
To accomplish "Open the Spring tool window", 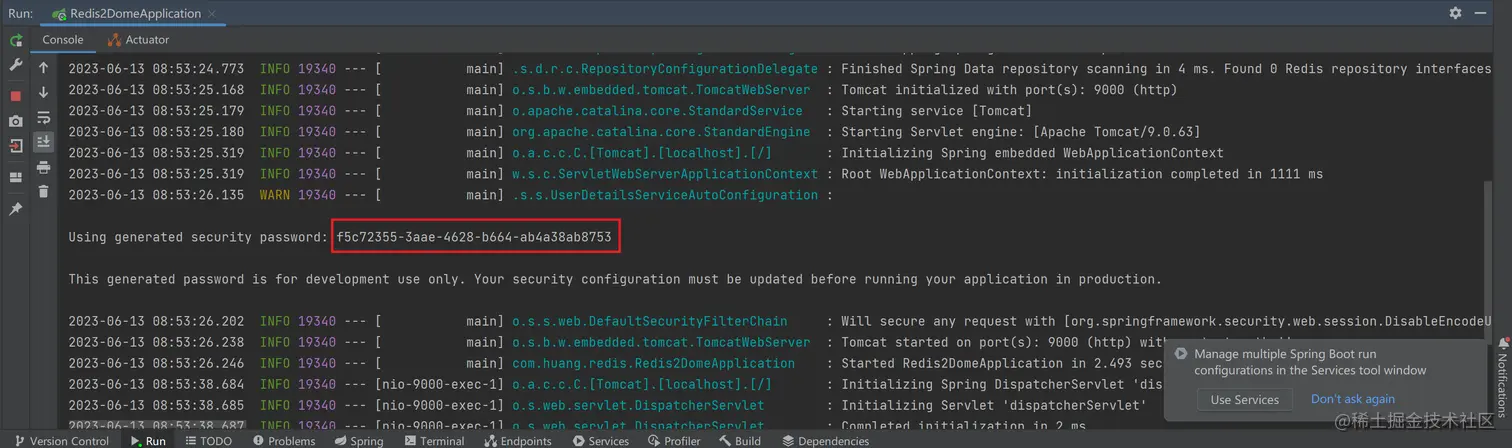I will coord(359,441).
